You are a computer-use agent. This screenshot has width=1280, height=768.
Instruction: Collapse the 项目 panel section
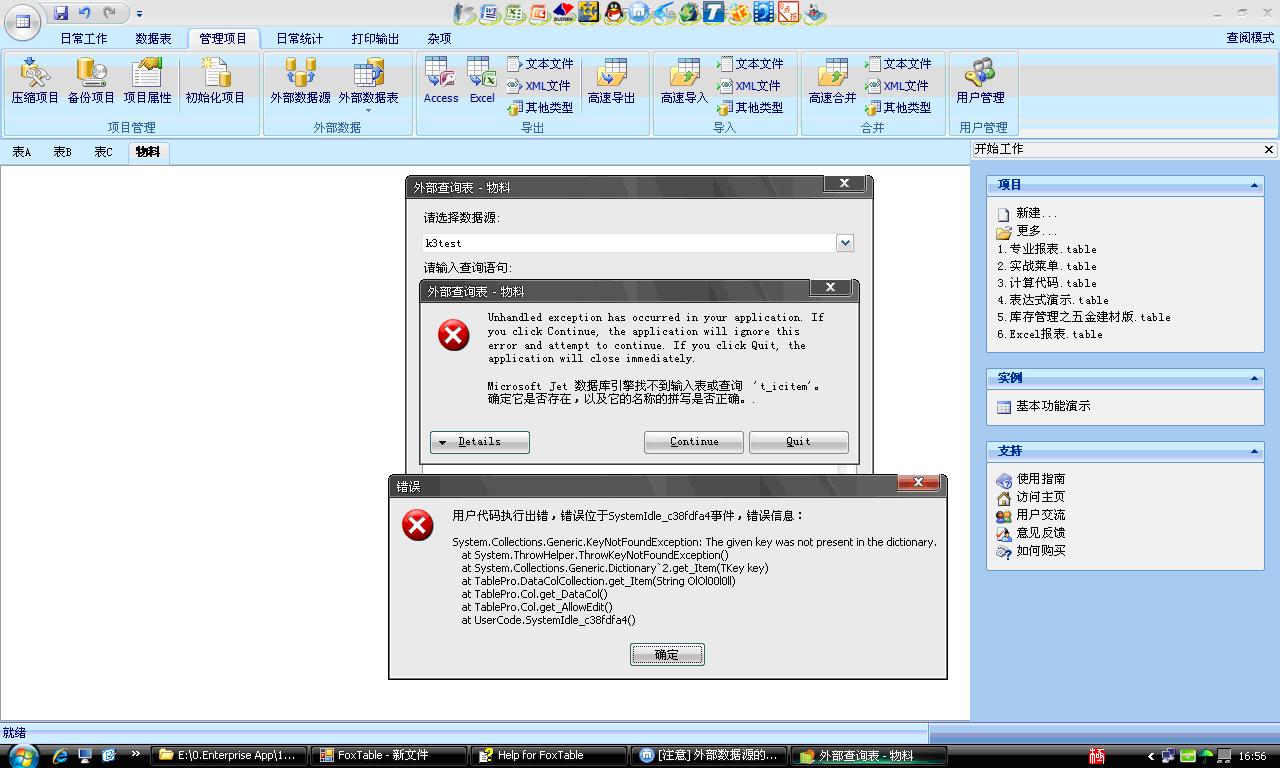[x=1254, y=185]
